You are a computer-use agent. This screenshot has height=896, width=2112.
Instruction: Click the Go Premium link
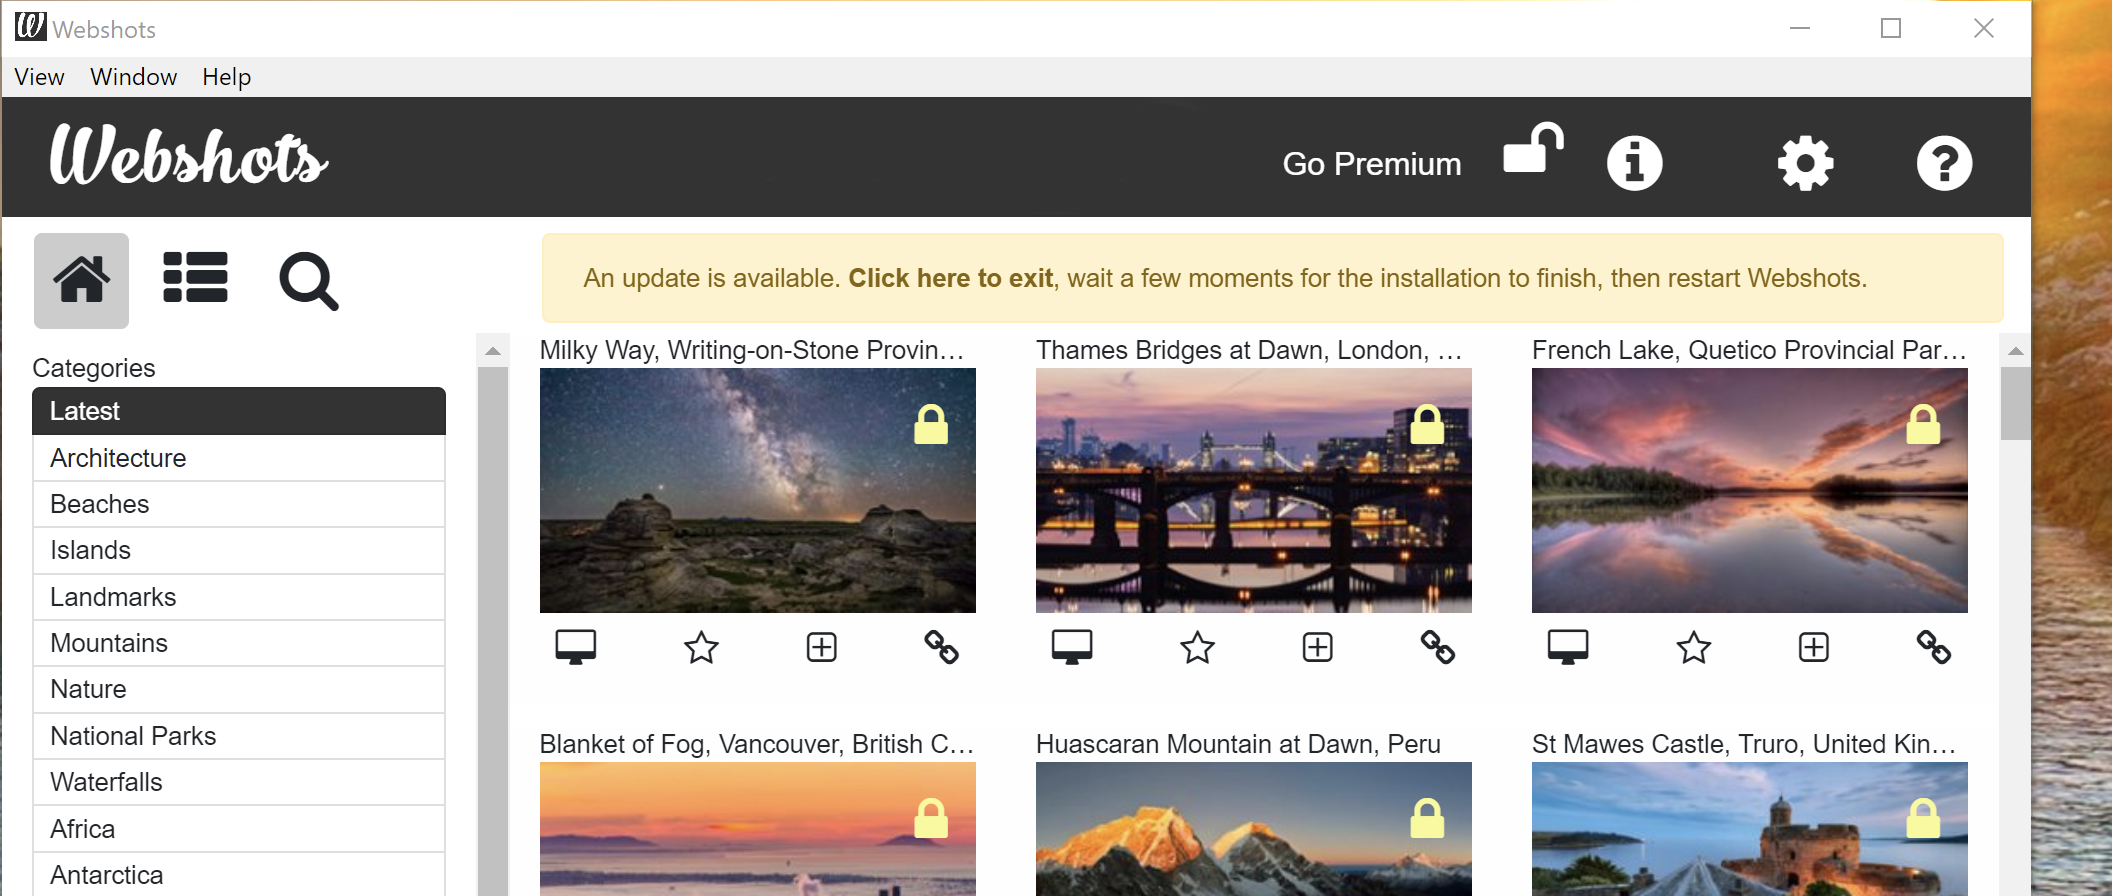(x=1371, y=164)
